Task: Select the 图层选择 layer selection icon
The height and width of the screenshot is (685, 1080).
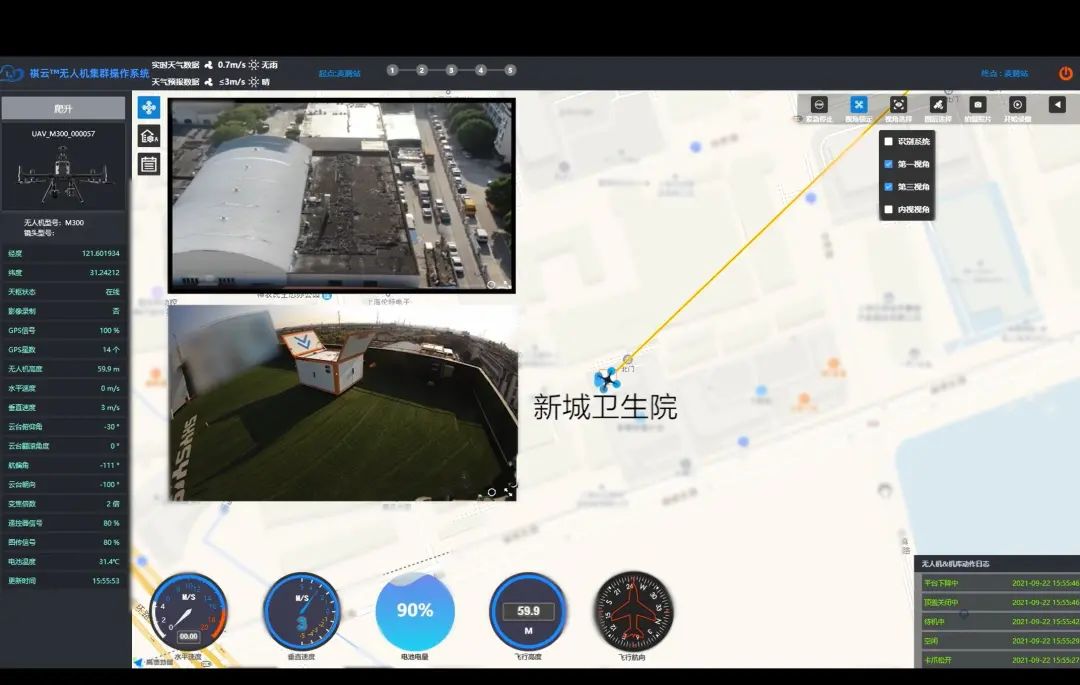Action: point(937,104)
